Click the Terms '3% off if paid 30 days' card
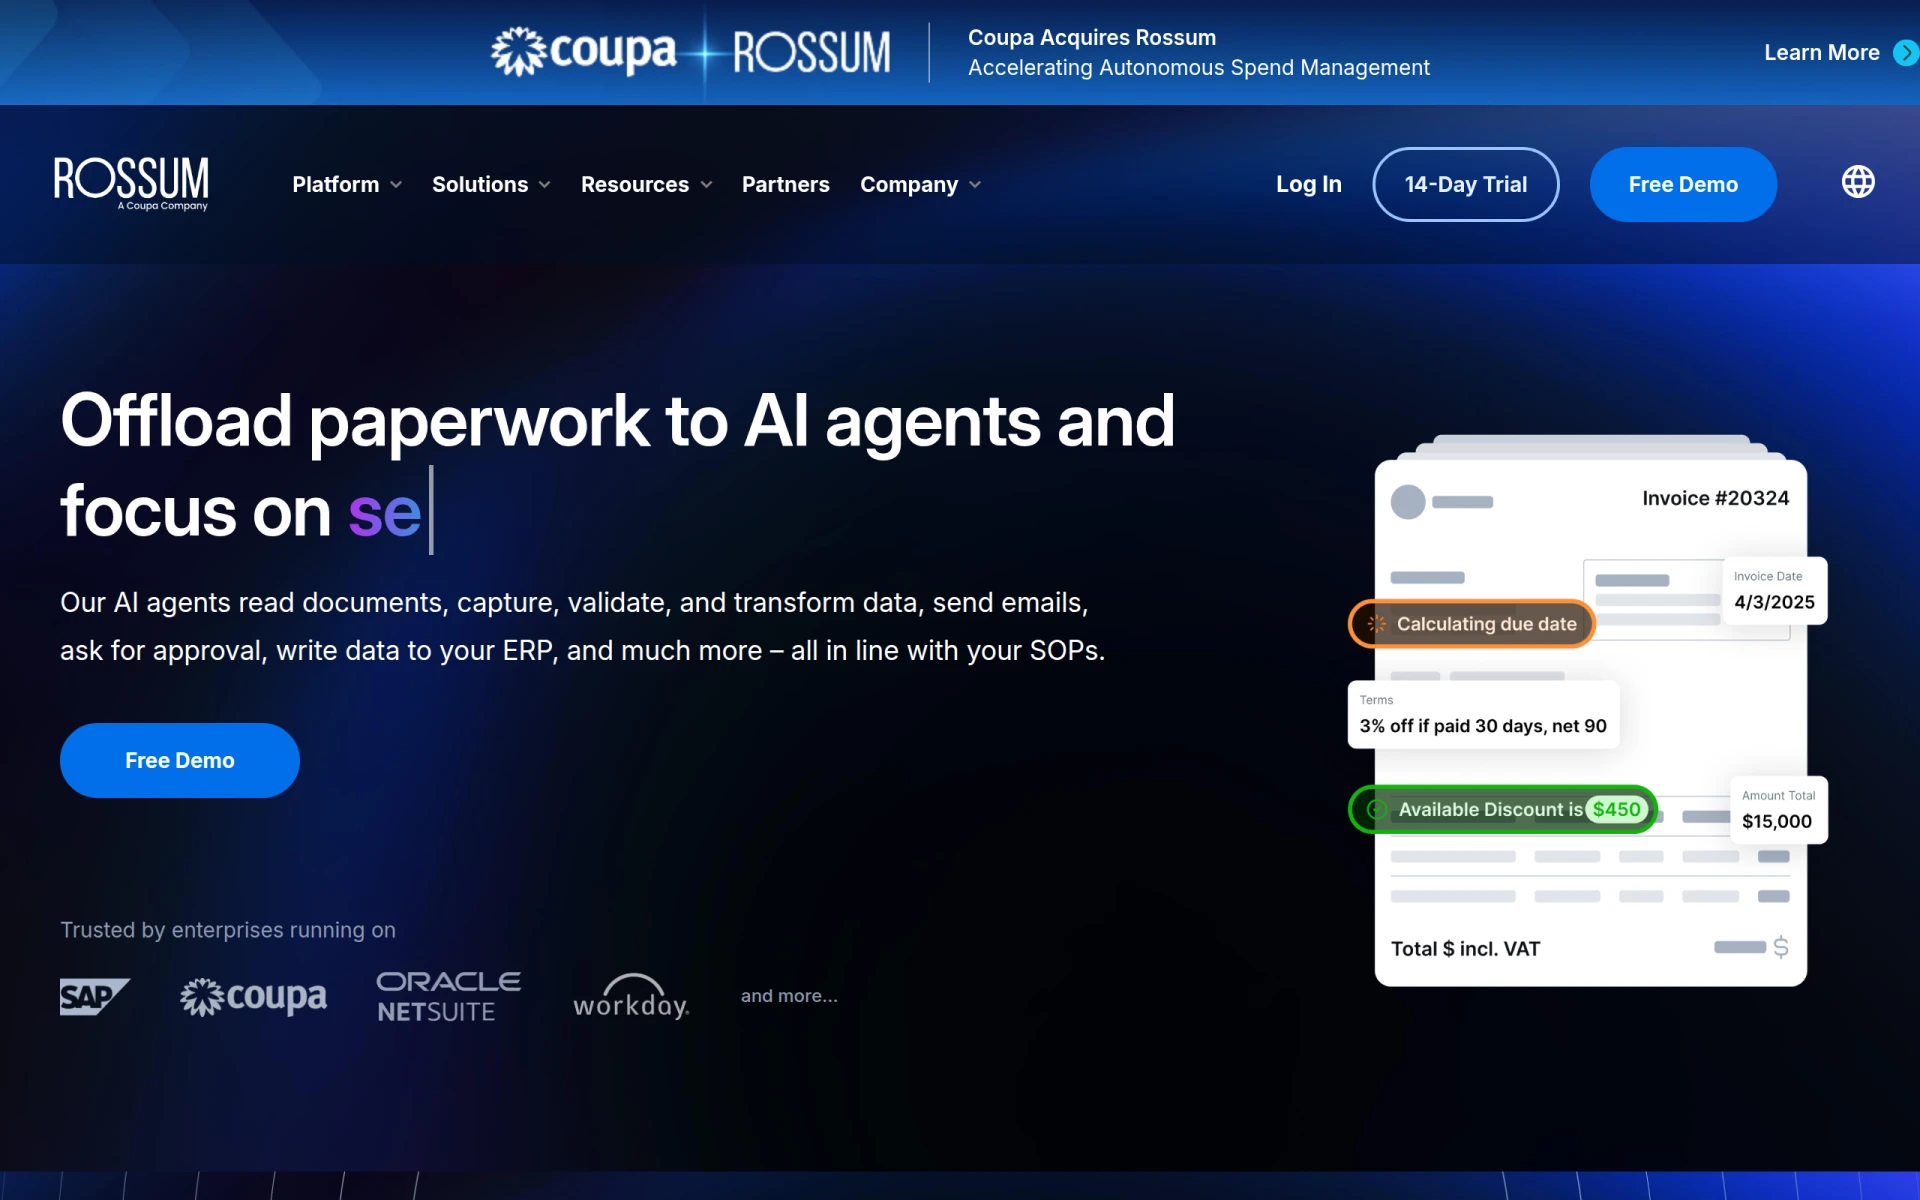Screen dimensions: 1920x1200 [1483, 714]
